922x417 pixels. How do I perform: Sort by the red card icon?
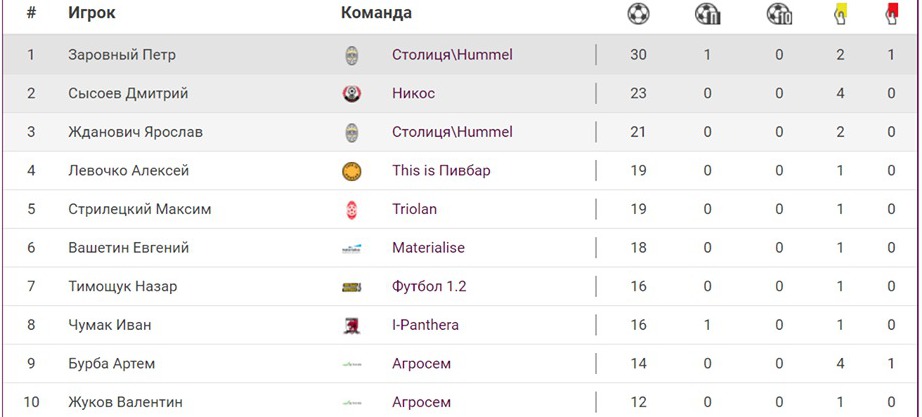click(x=891, y=13)
